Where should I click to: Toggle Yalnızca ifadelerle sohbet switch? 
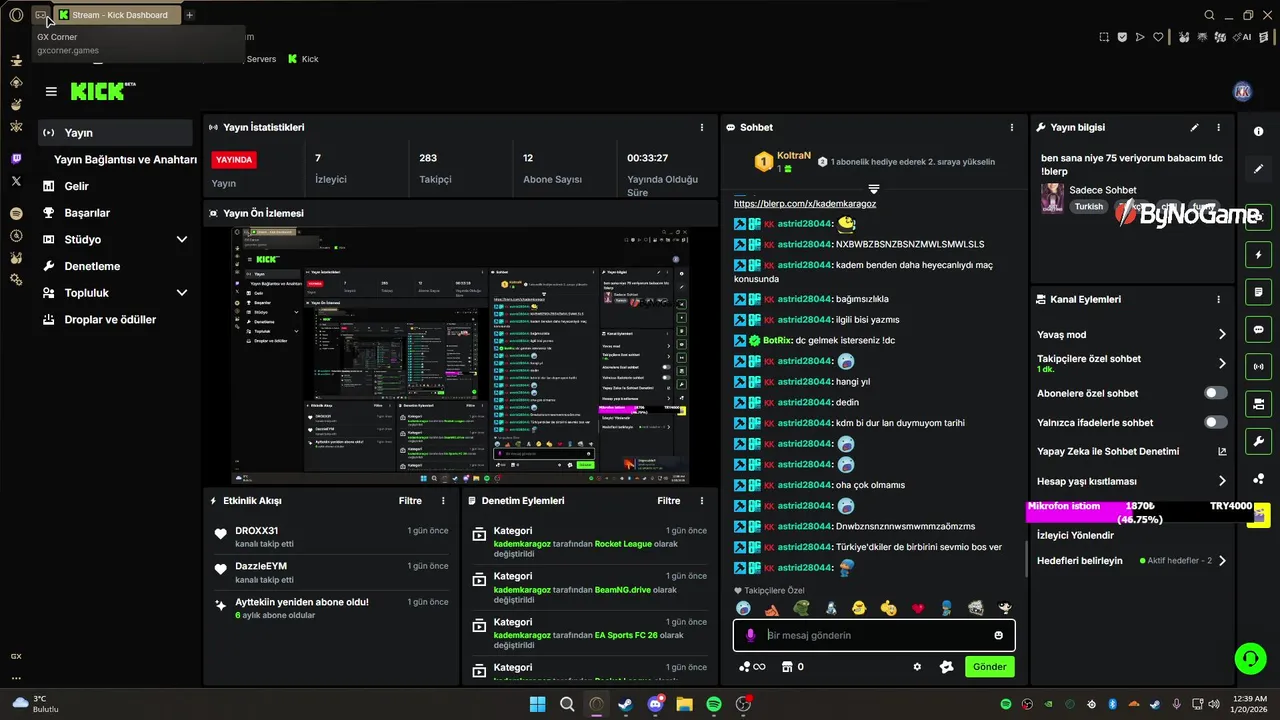(1216, 422)
